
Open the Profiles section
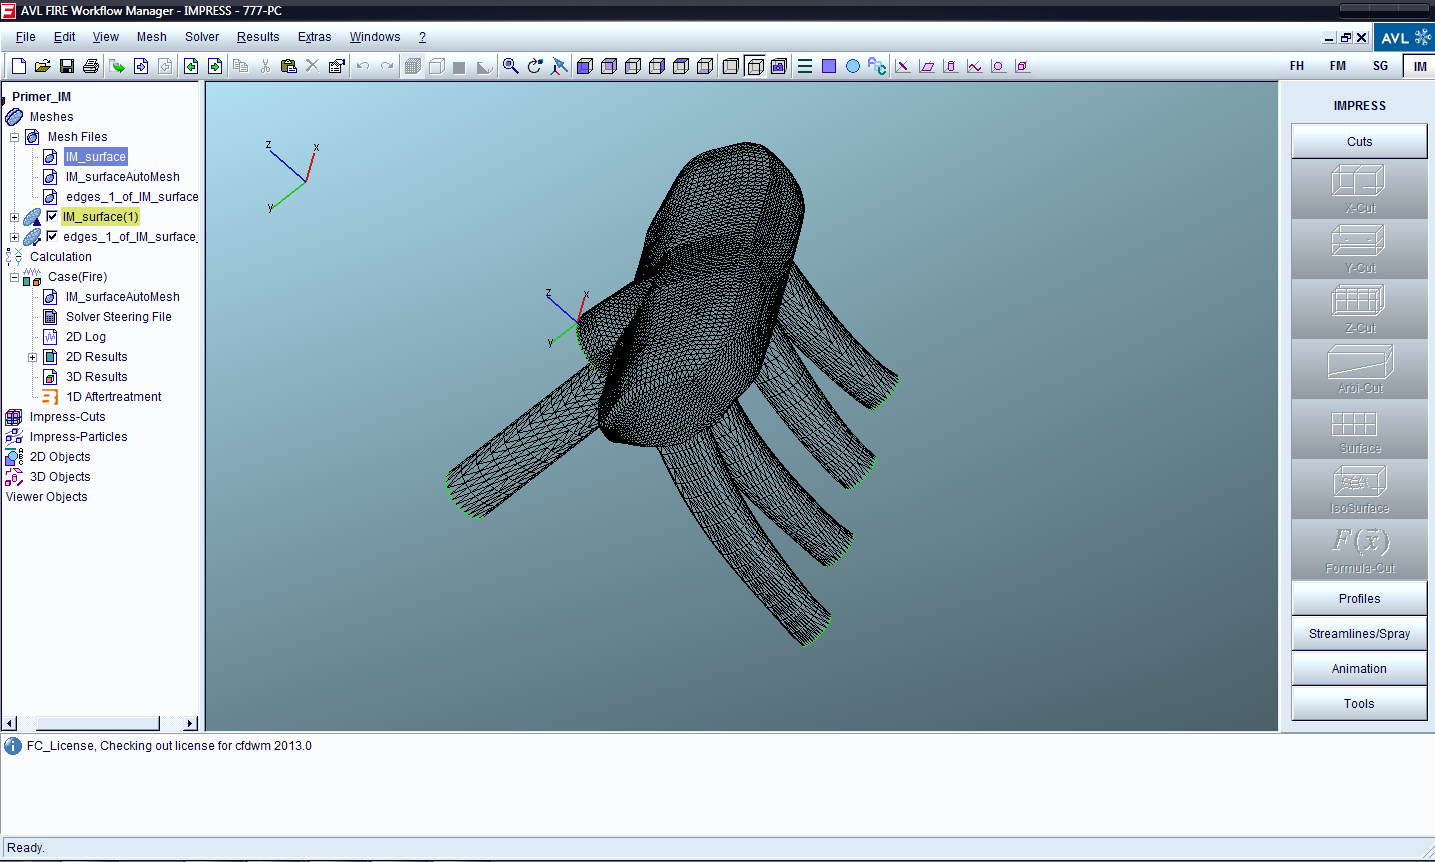coord(1359,598)
